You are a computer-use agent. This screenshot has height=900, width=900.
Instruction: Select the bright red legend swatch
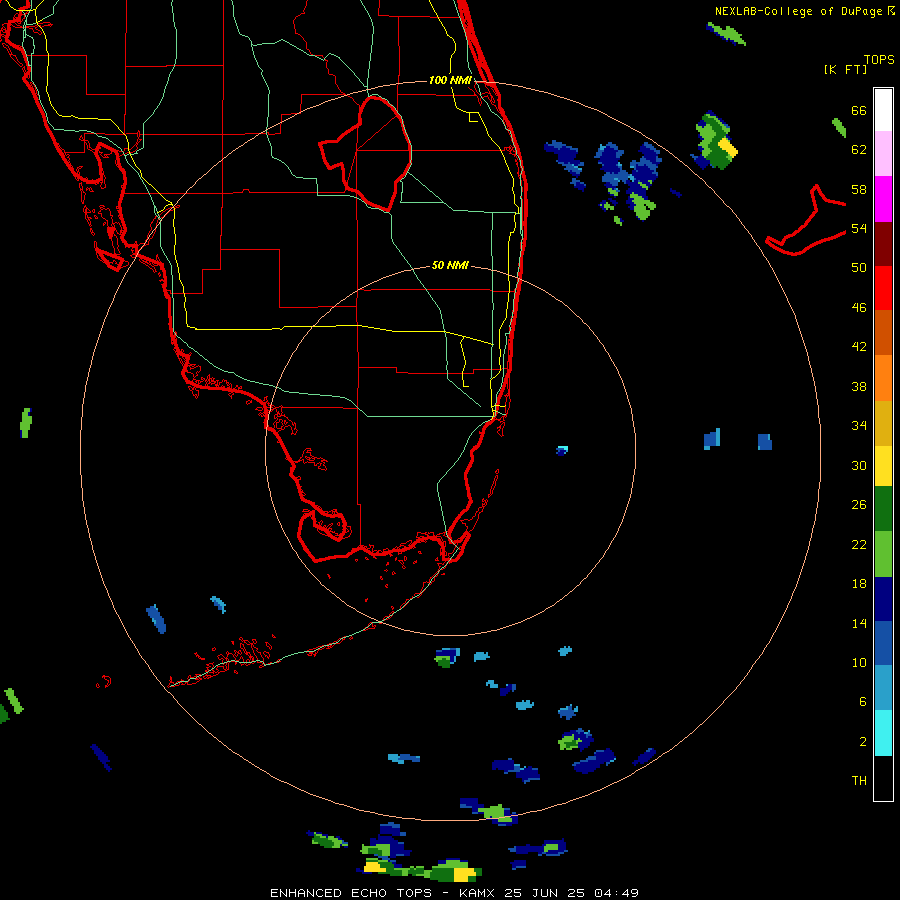tap(883, 288)
